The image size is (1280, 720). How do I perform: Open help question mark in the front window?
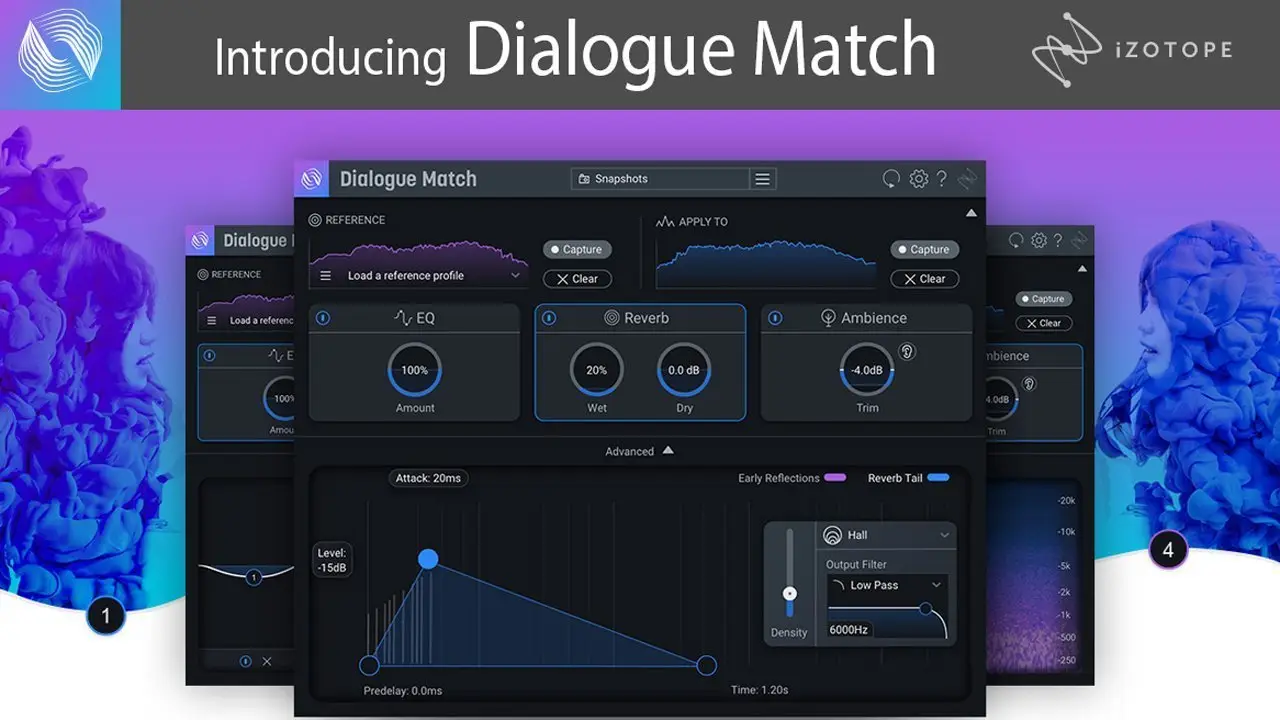(942, 179)
